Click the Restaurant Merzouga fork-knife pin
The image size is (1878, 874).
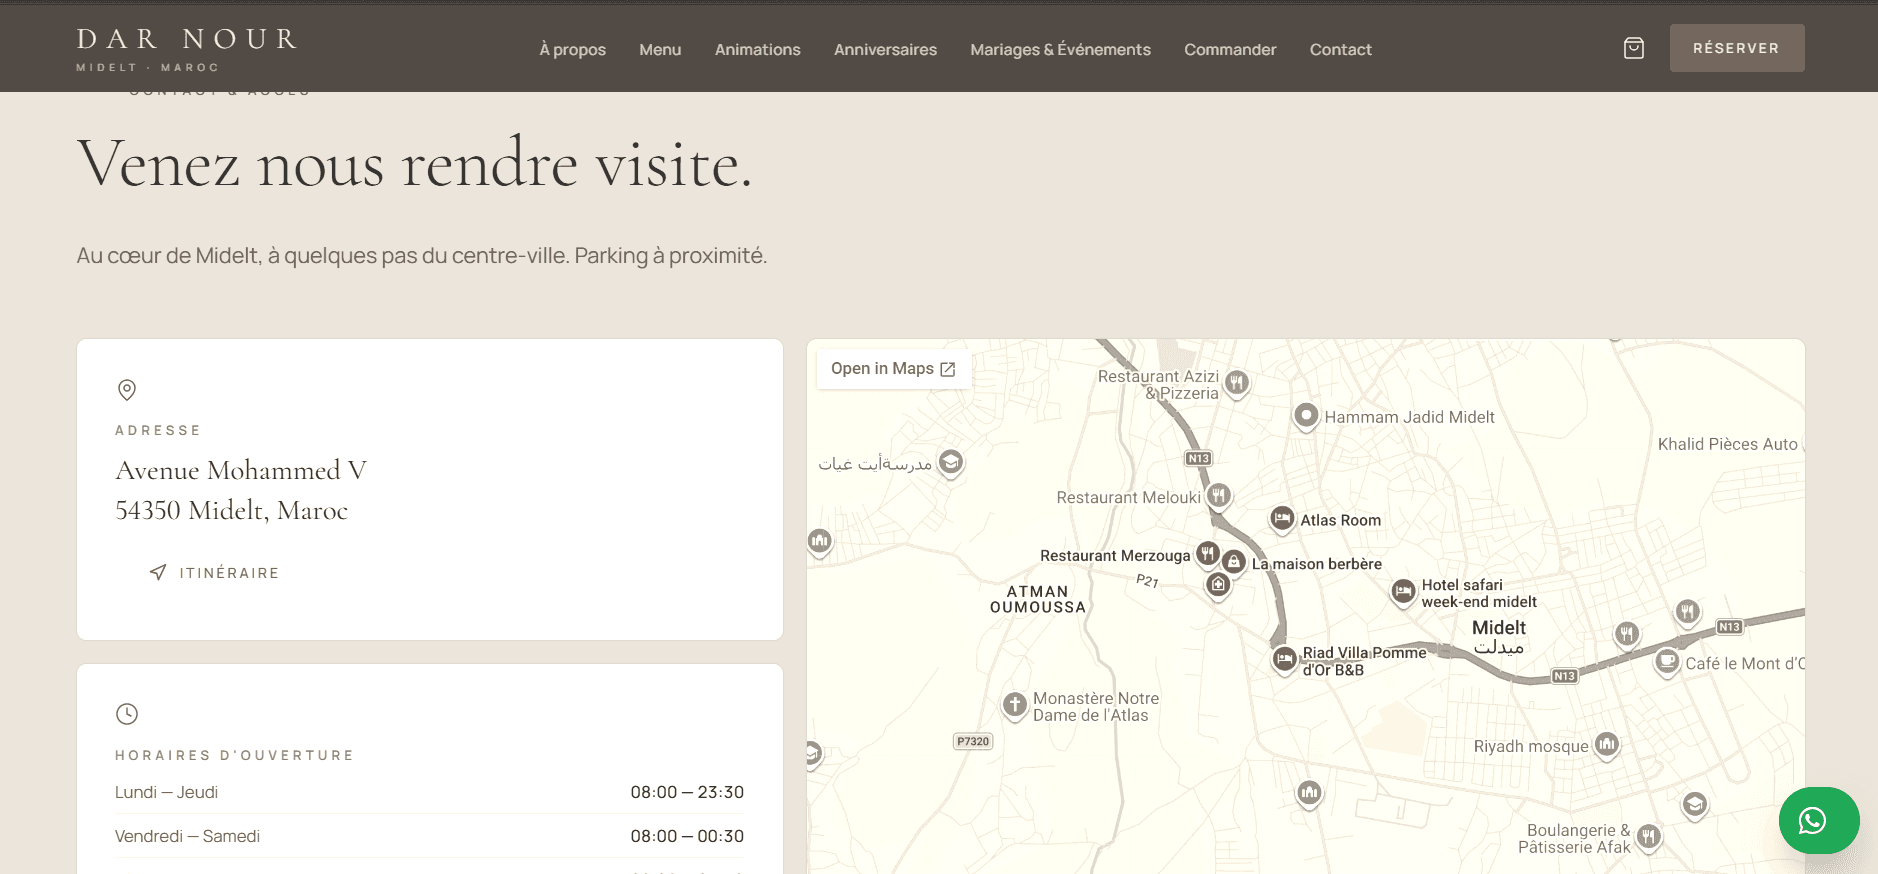pos(1208,554)
